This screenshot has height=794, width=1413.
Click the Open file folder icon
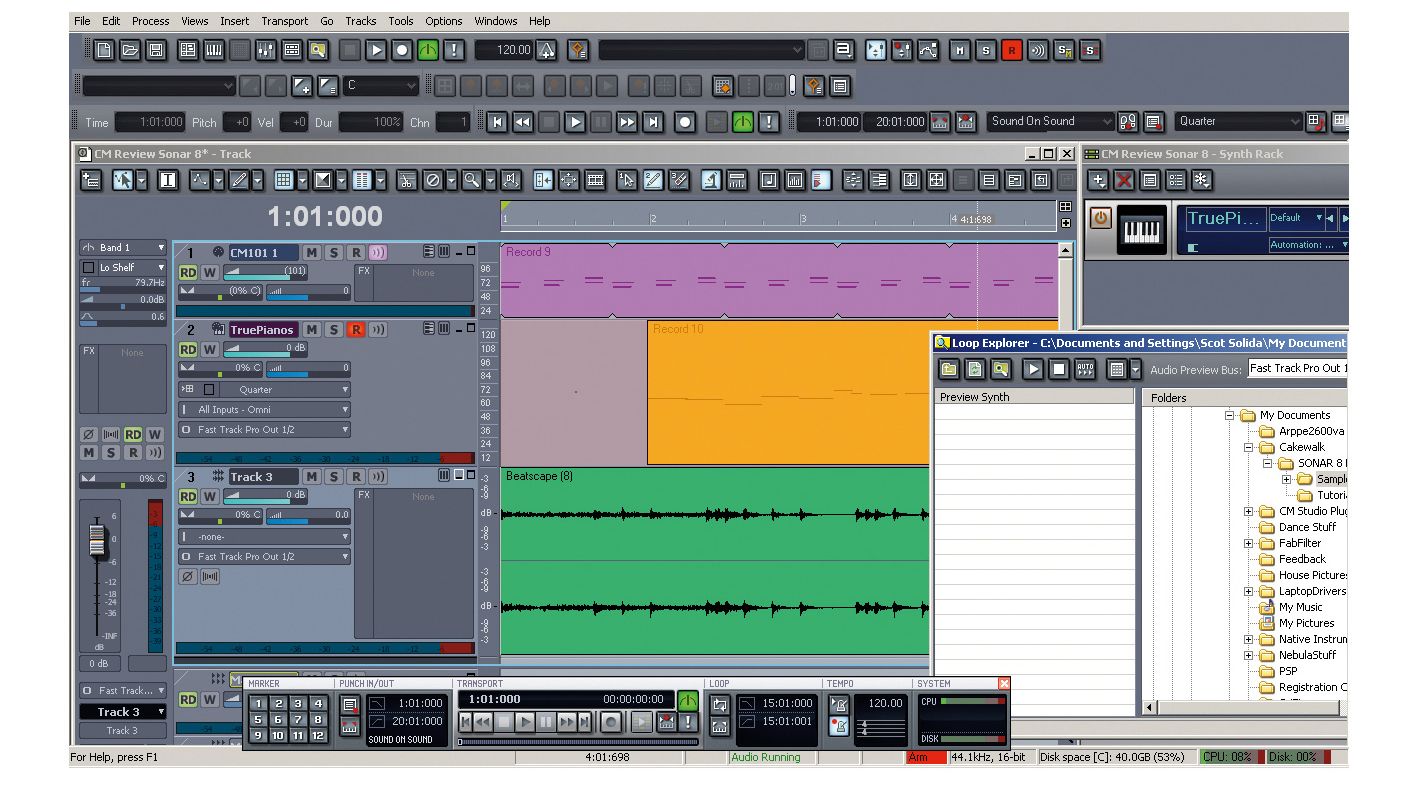point(130,49)
